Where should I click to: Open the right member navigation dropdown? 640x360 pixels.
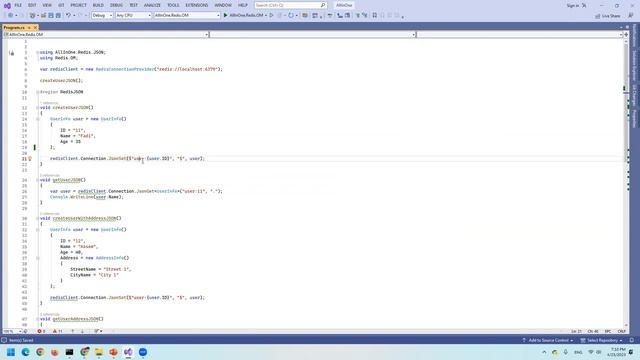(520, 35)
